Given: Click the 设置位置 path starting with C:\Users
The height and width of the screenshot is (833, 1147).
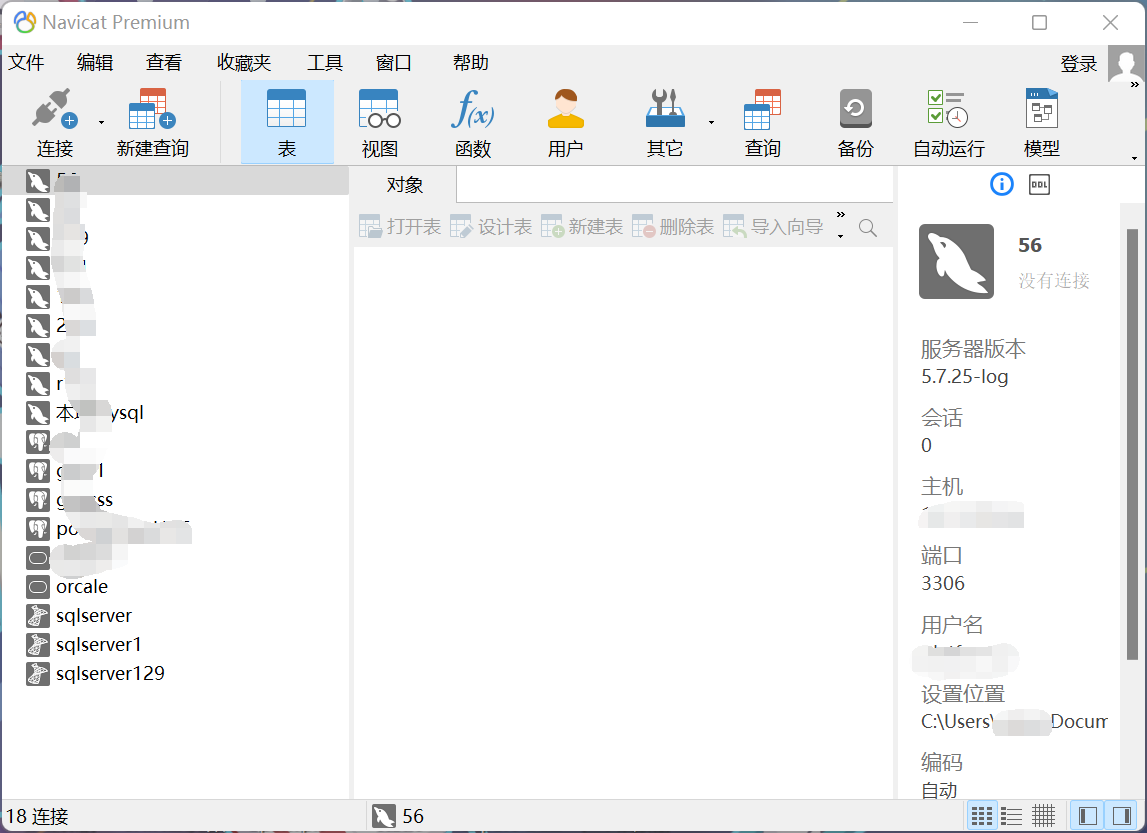Looking at the screenshot, I should [1015, 721].
